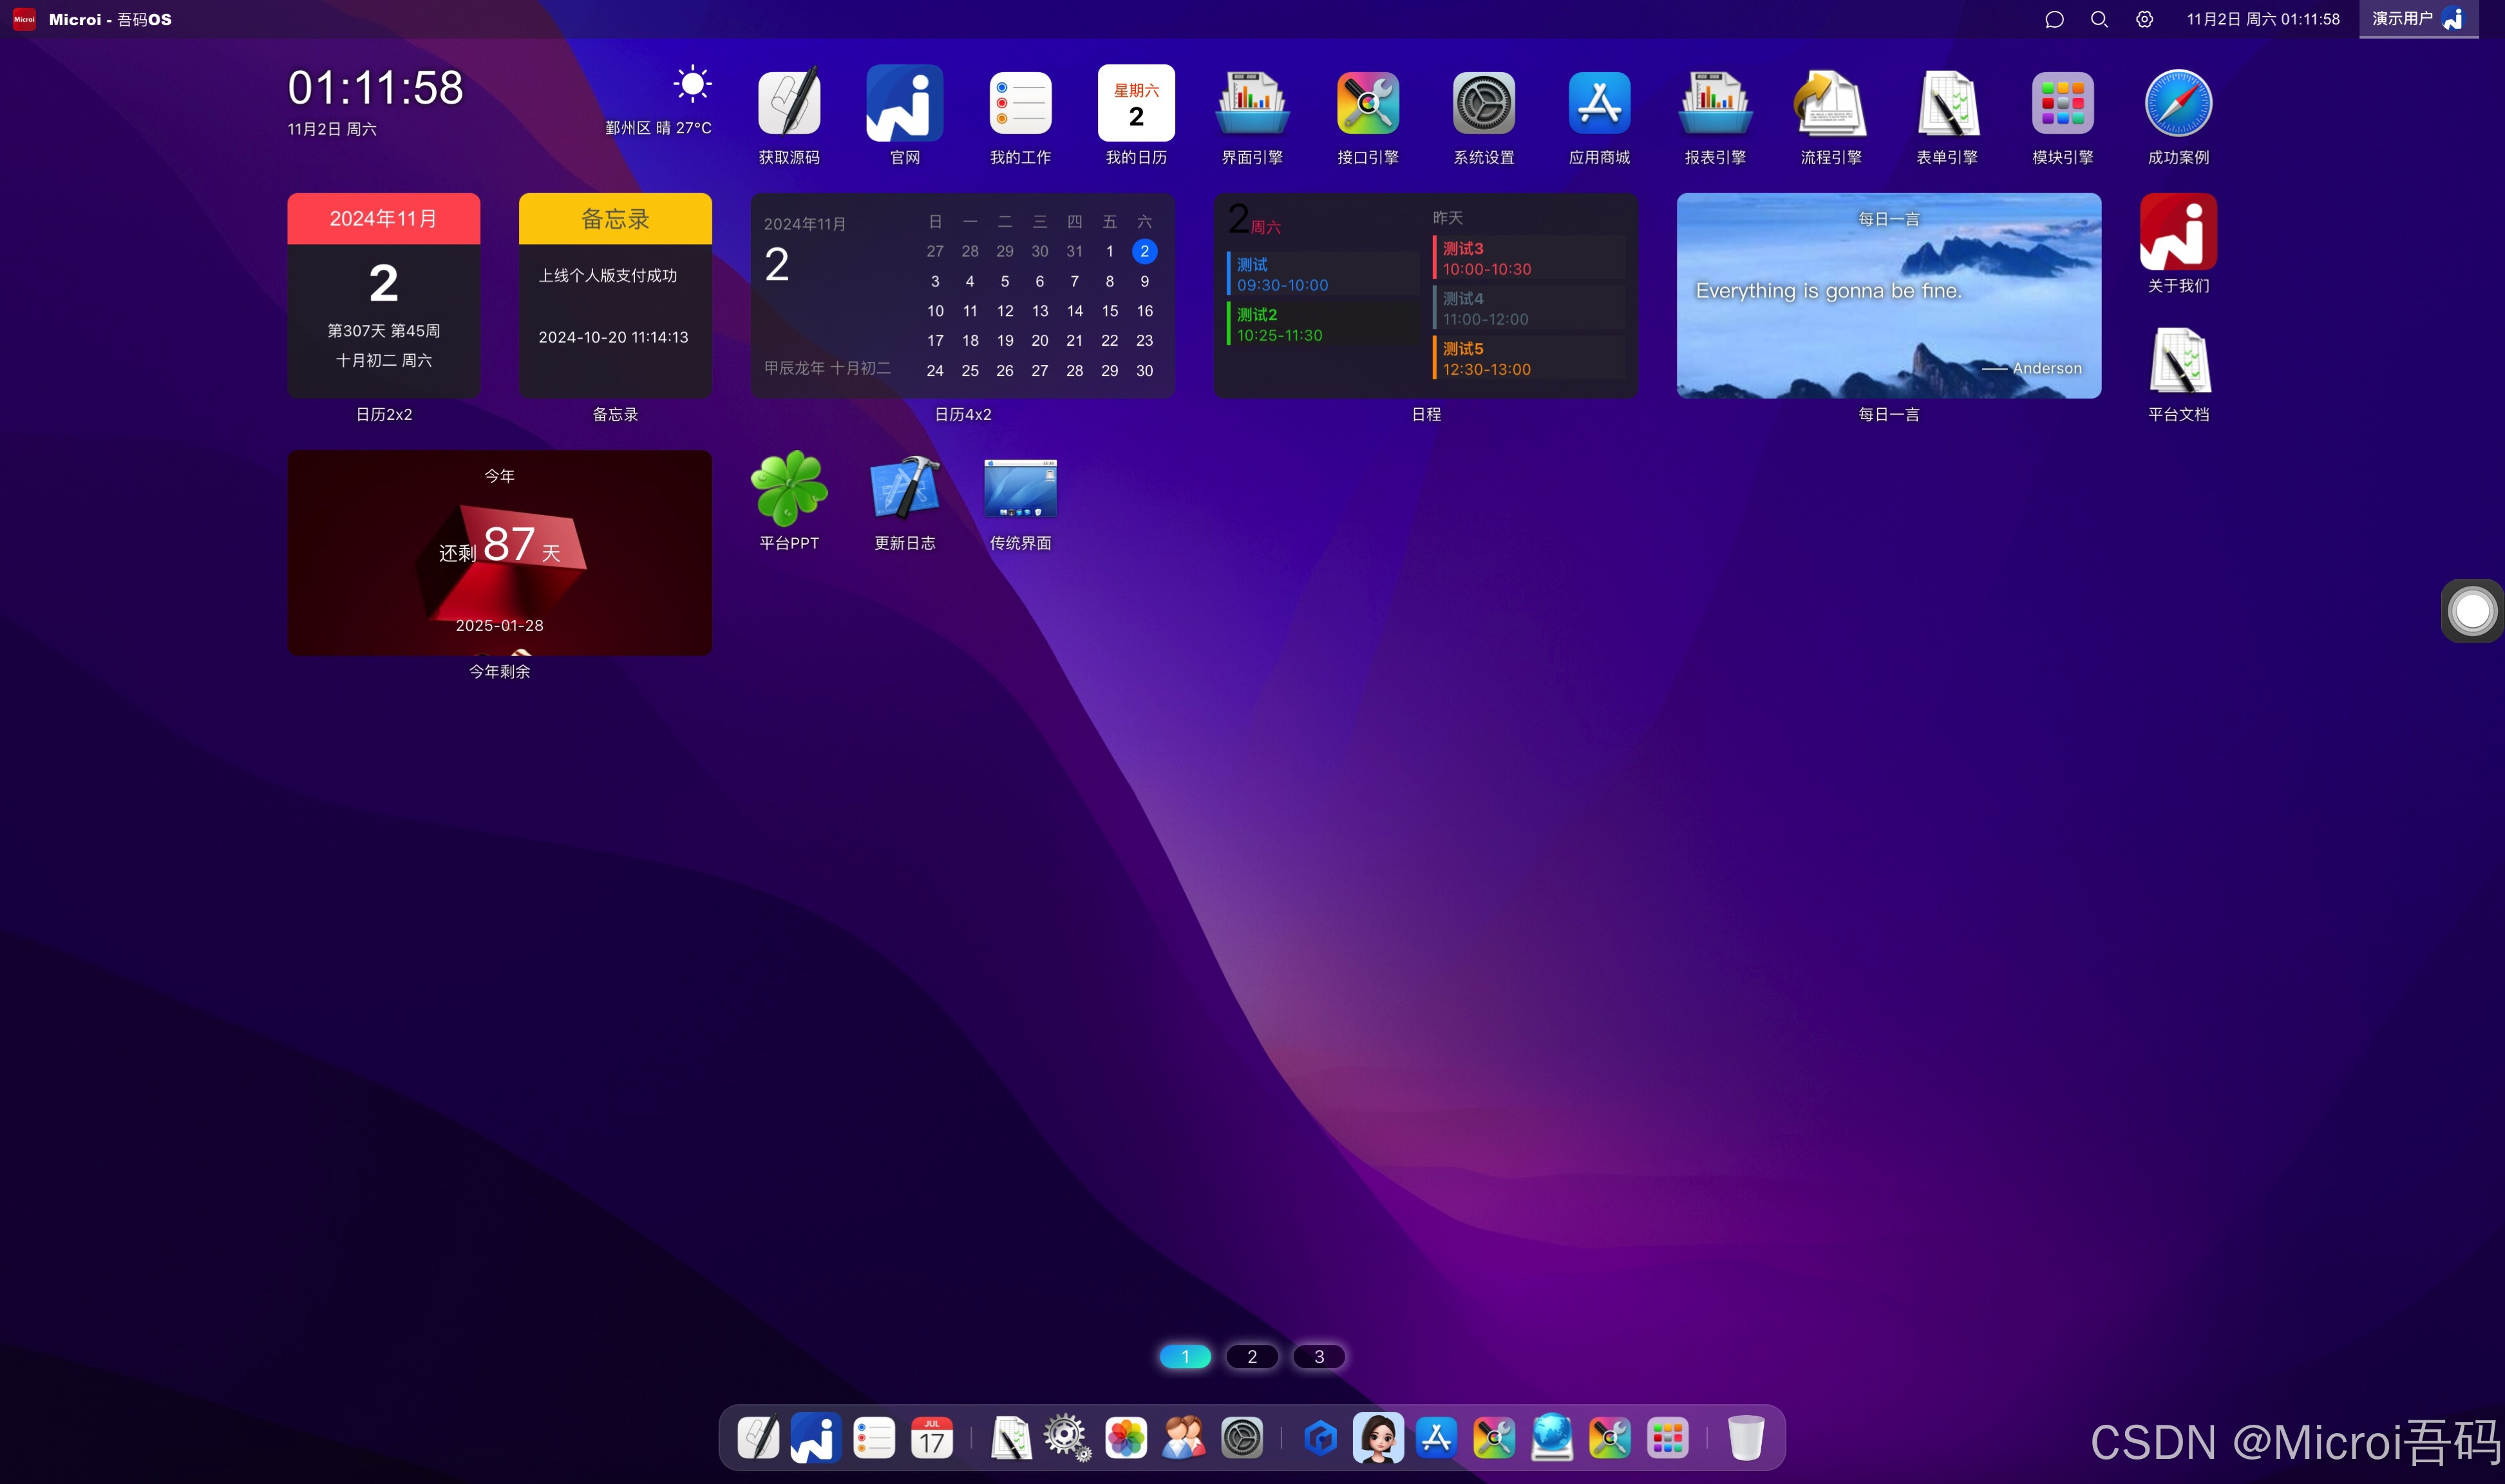Open the chat message icon in the top bar
Screen dimensions: 2505x1484
[x=2054, y=20]
